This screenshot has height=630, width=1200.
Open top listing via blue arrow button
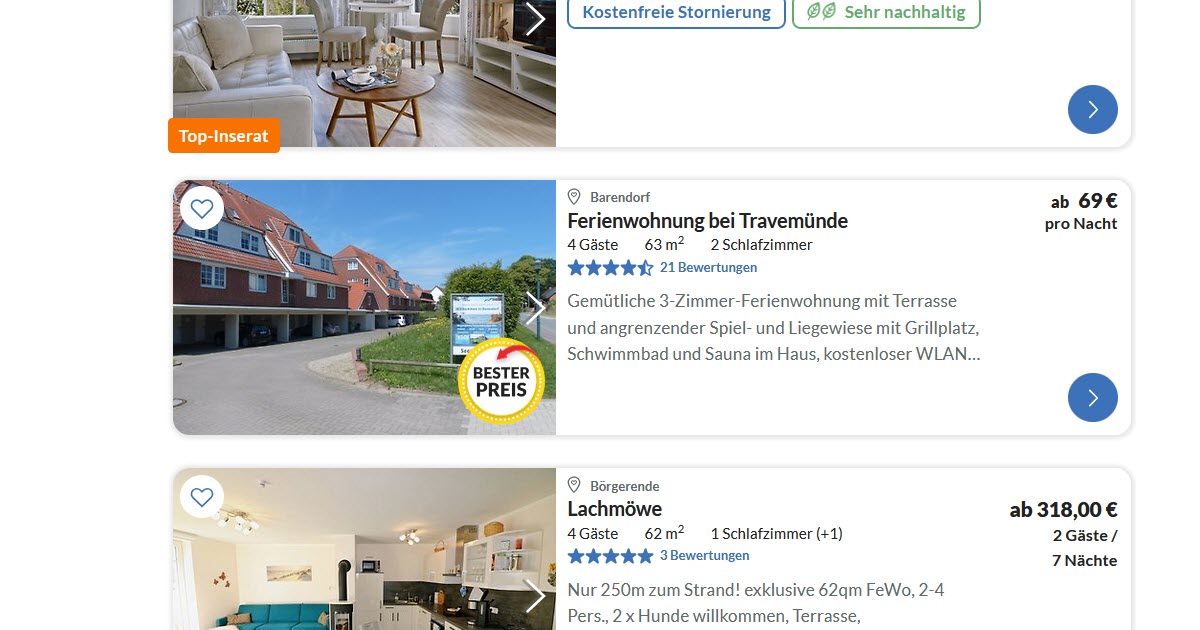tap(1092, 110)
